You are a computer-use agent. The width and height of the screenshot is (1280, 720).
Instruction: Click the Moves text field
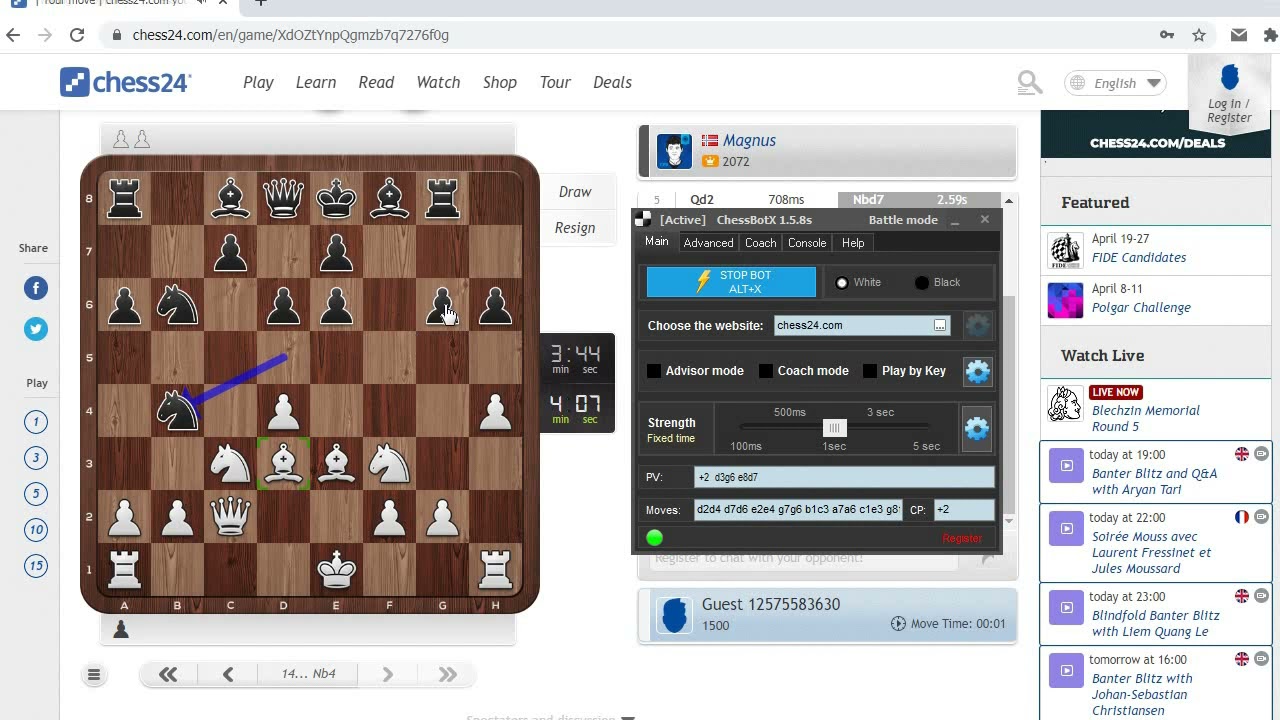pos(798,510)
